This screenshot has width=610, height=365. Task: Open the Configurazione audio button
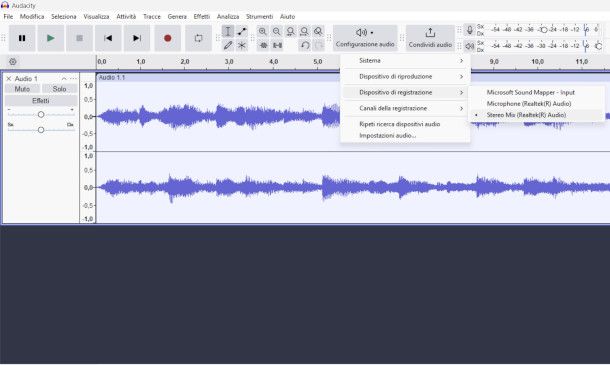click(365, 38)
